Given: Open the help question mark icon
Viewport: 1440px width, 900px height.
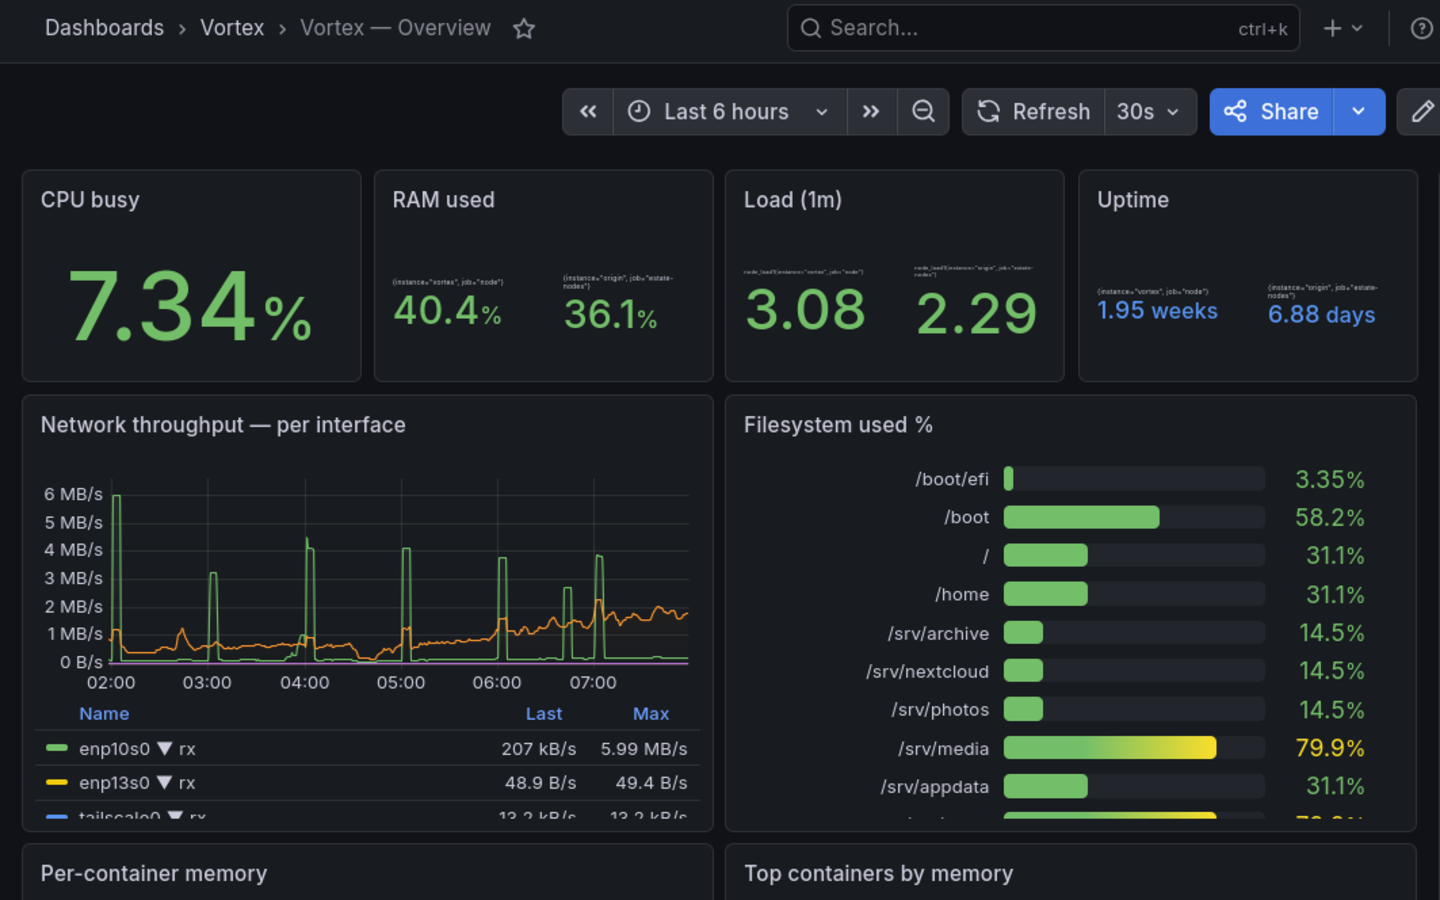Looking at the screenshot, I should 1421,29.
